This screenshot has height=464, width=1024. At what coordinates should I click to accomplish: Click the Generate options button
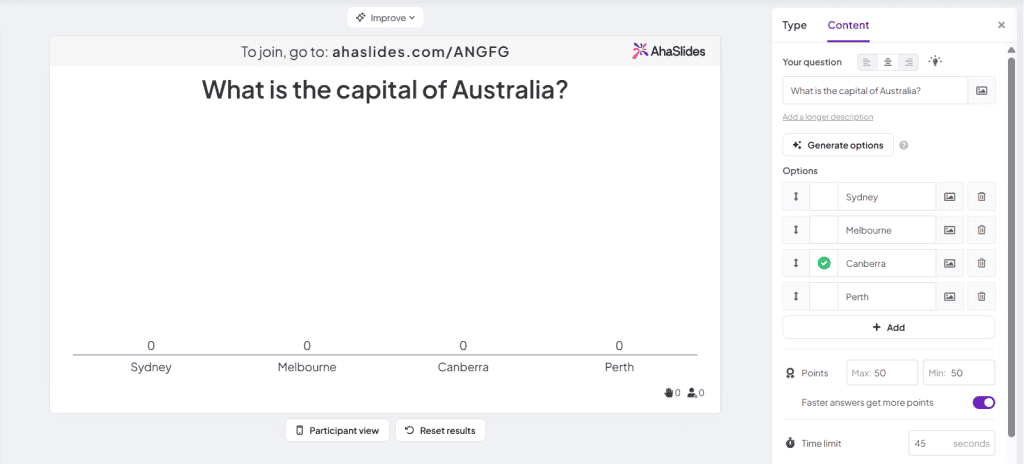838,145
